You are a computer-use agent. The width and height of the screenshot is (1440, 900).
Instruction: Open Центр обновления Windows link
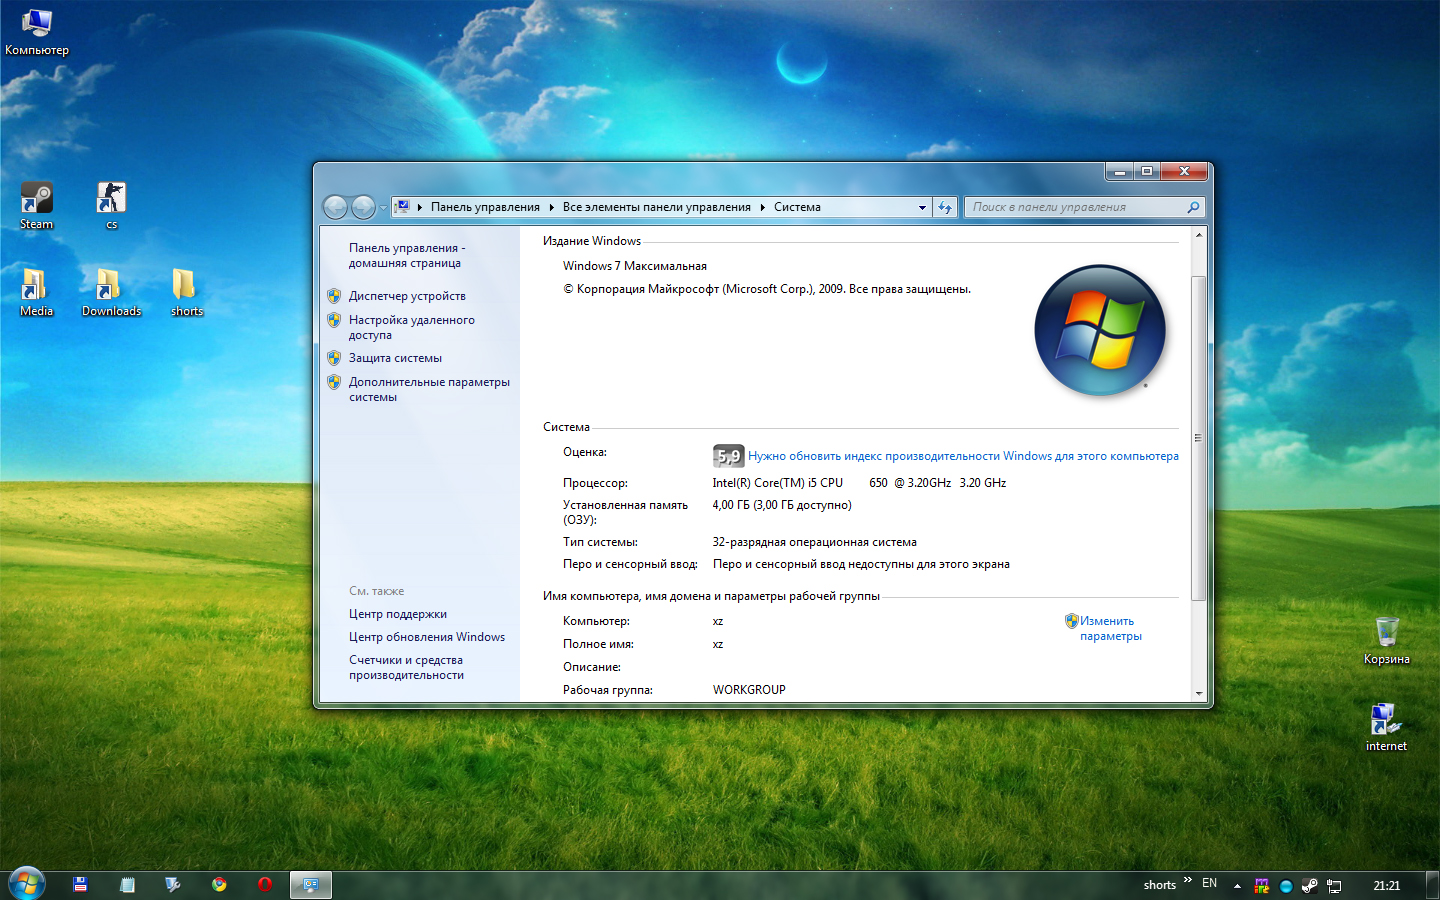427,637
